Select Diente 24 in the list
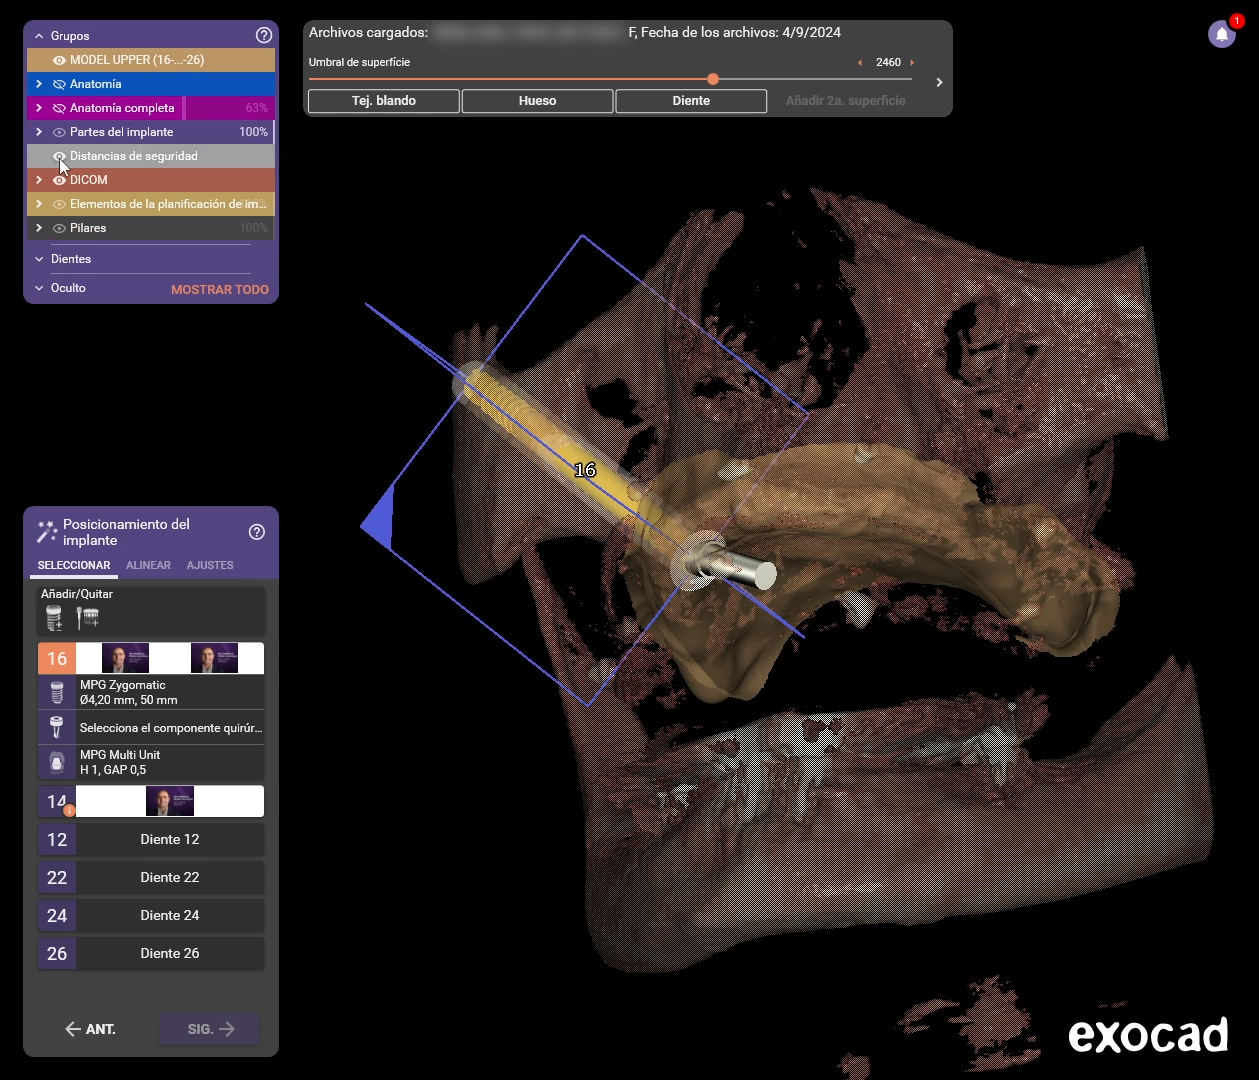Image resolution: width=1259 pixels, height=1080 pixels. coord(169,915)
